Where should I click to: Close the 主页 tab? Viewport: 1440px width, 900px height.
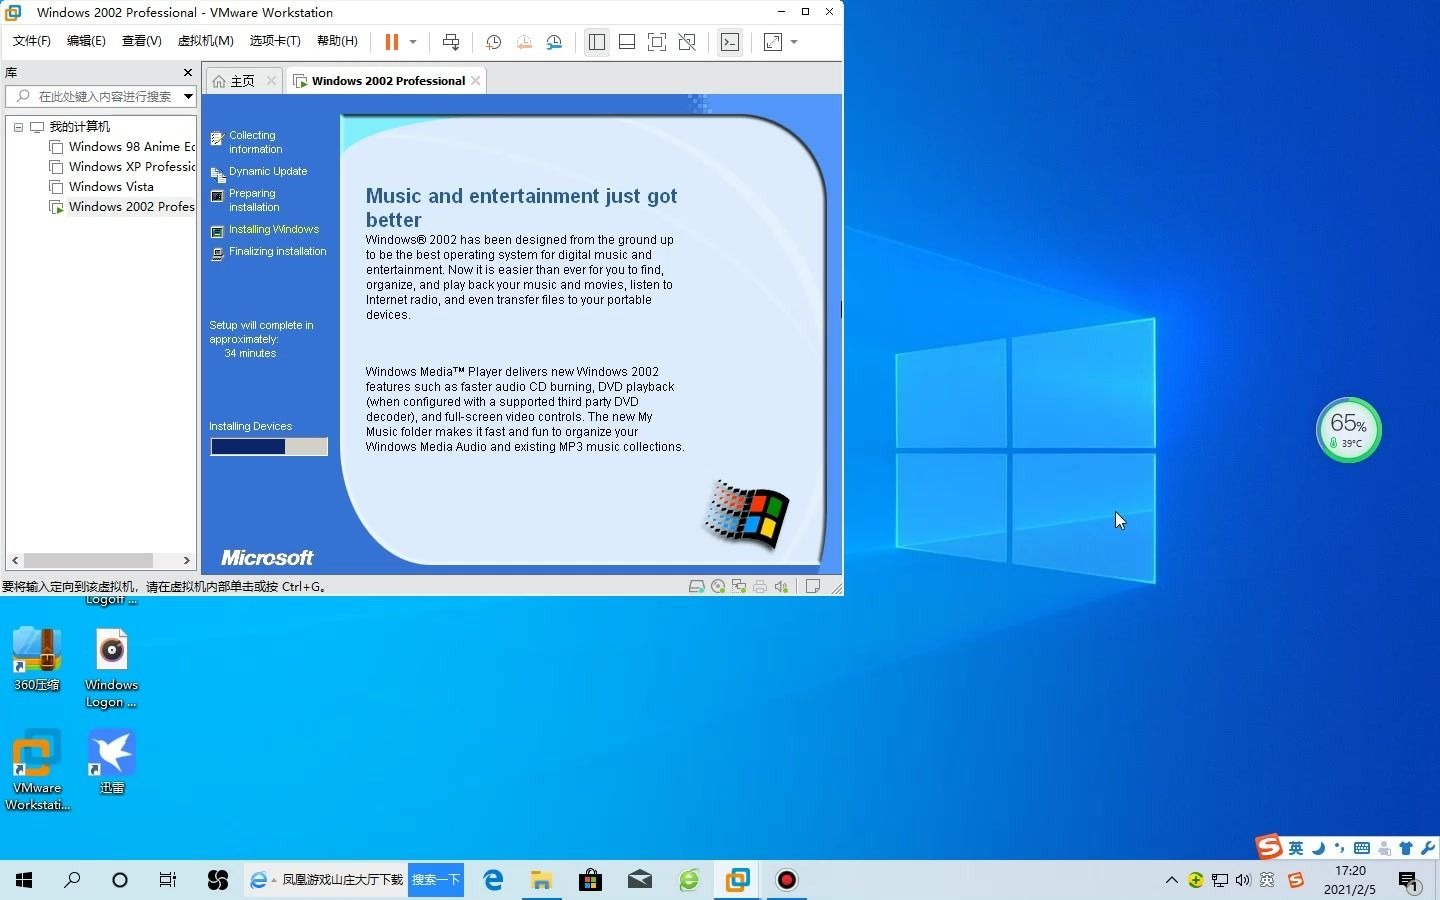coord(271,81)
